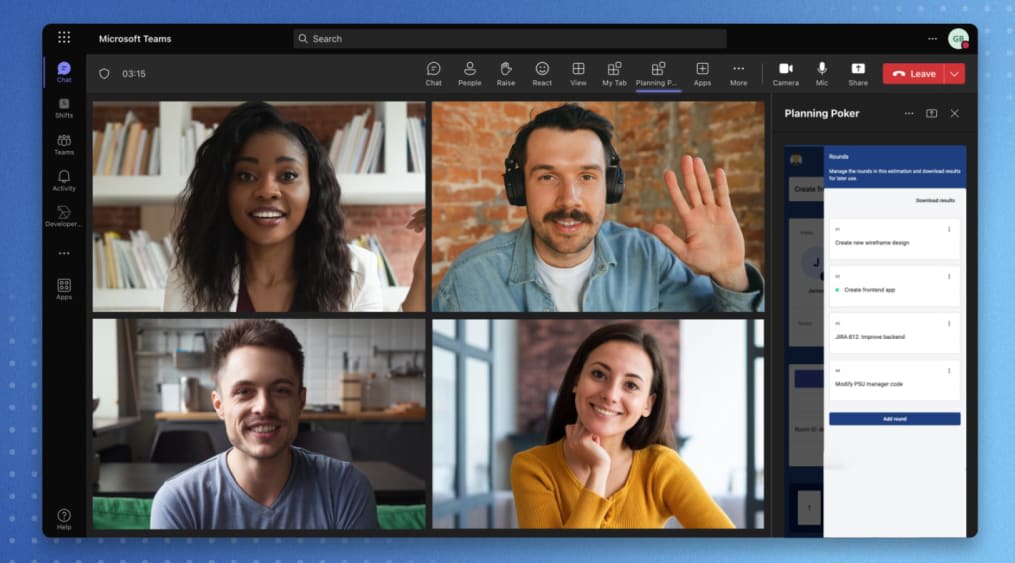Open the app launcher grid icon
The image size is (1015, 563).
(x=64, y=37)
